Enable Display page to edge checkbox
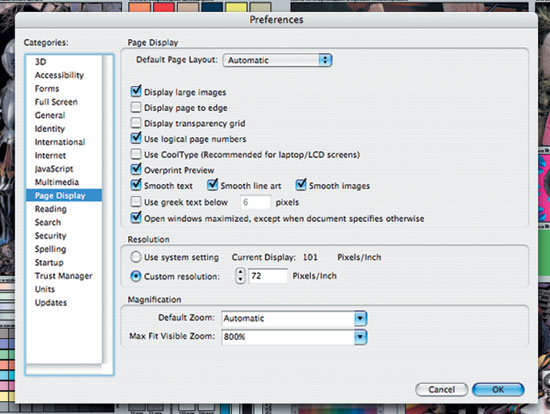The image size is (550, 414). (x=136, y=107)
